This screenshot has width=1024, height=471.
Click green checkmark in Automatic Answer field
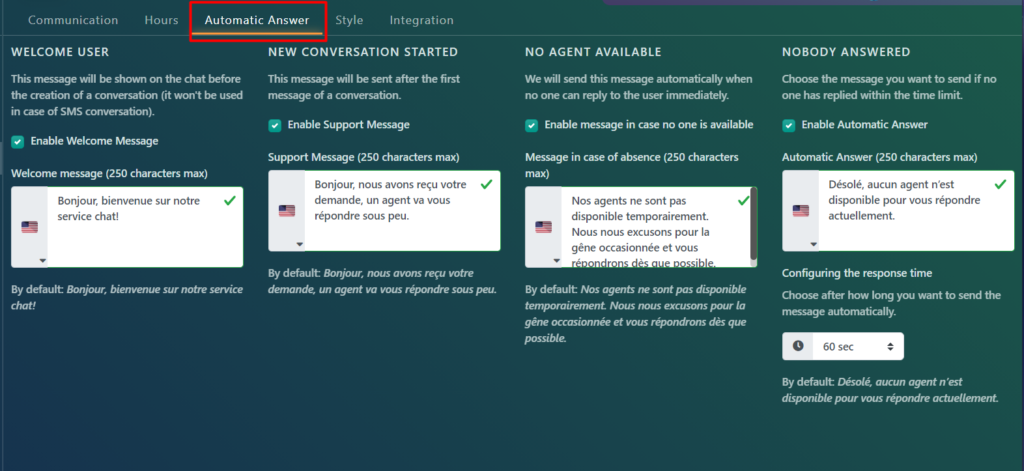click(x=1000, y=185)
